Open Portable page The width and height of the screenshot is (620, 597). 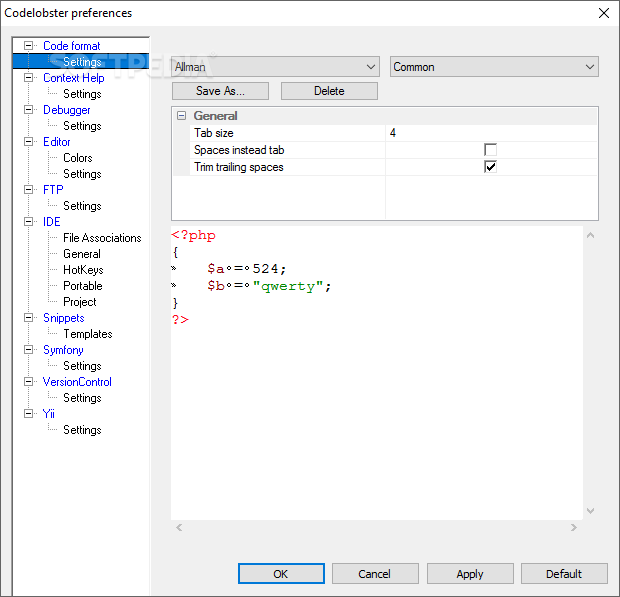[x=83, y=286]
